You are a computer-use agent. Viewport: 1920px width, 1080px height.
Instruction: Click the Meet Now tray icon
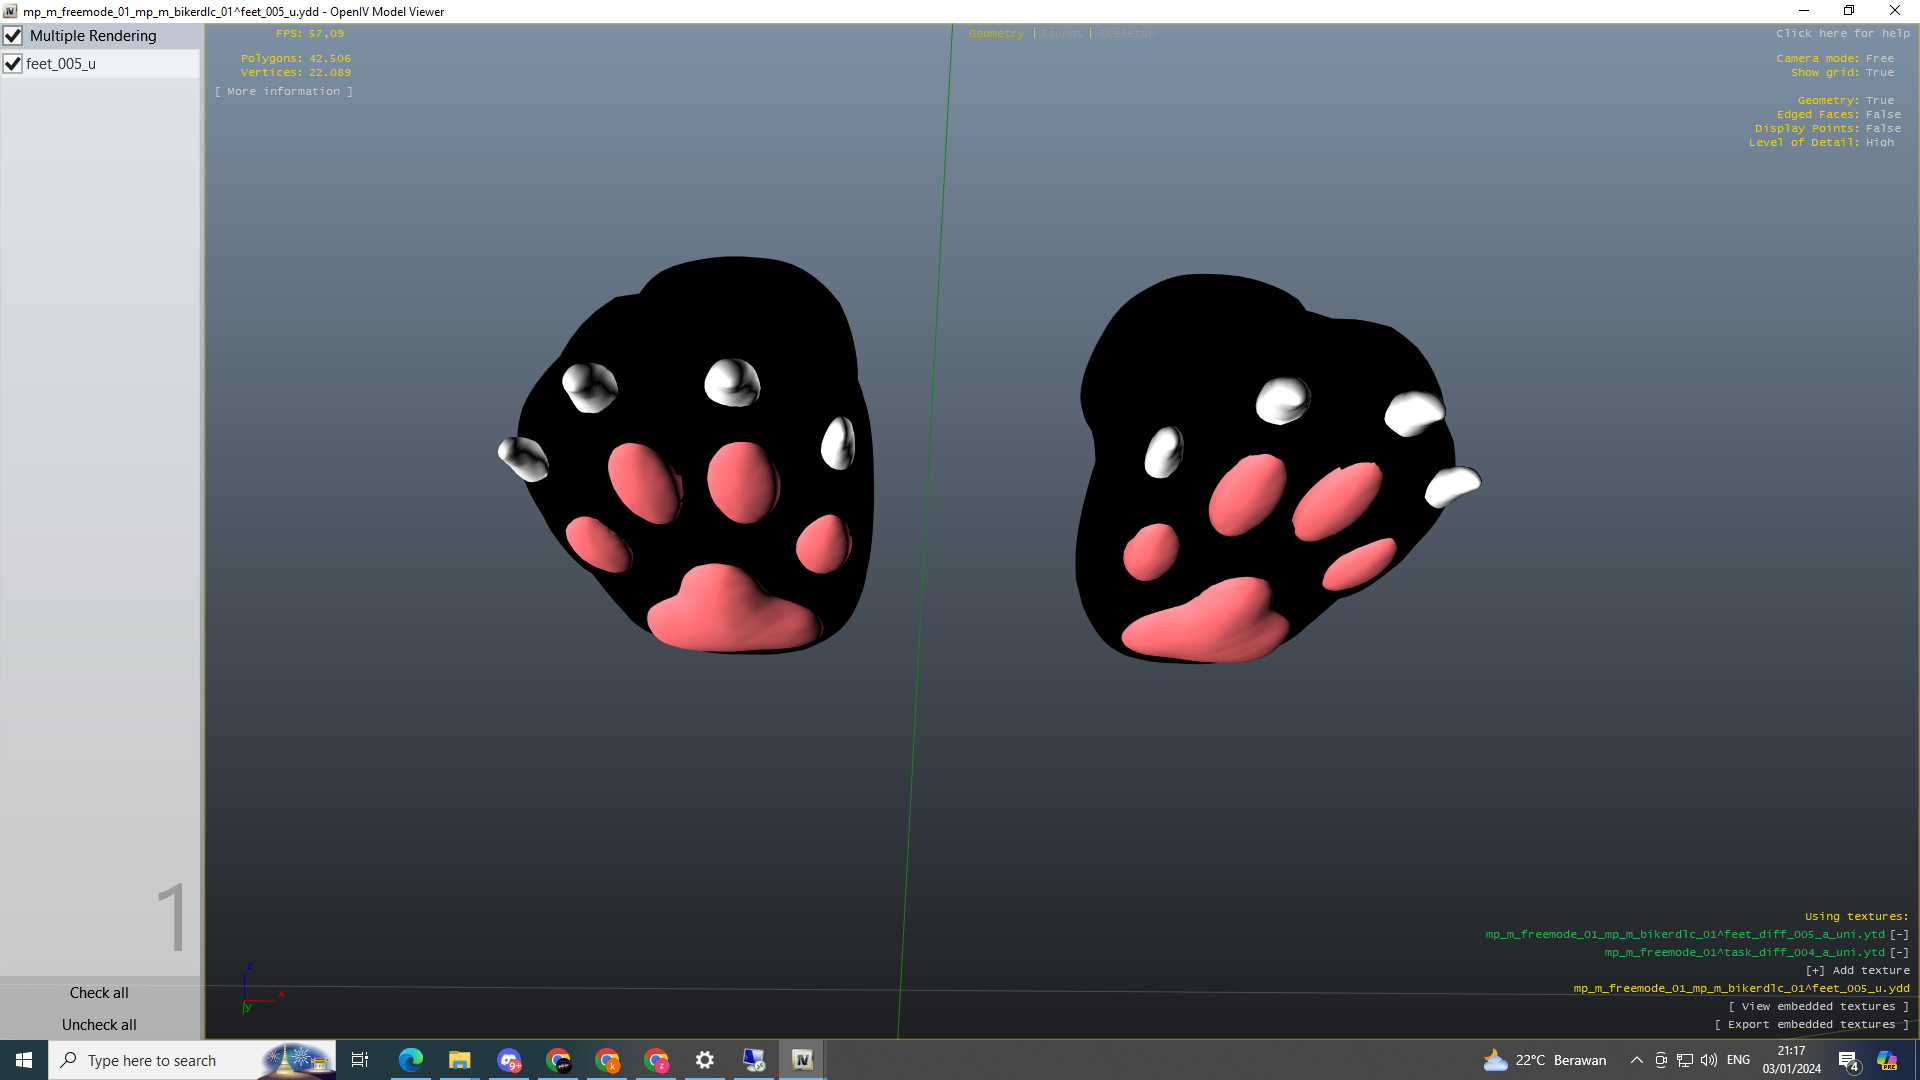[1661, 1060]
